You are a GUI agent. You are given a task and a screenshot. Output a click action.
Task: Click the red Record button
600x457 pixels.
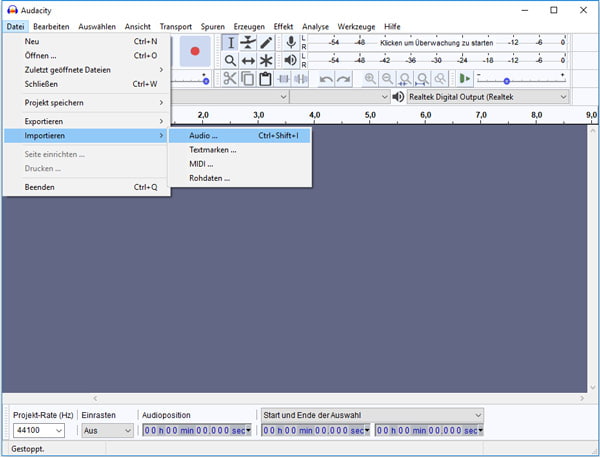(195, 51)
